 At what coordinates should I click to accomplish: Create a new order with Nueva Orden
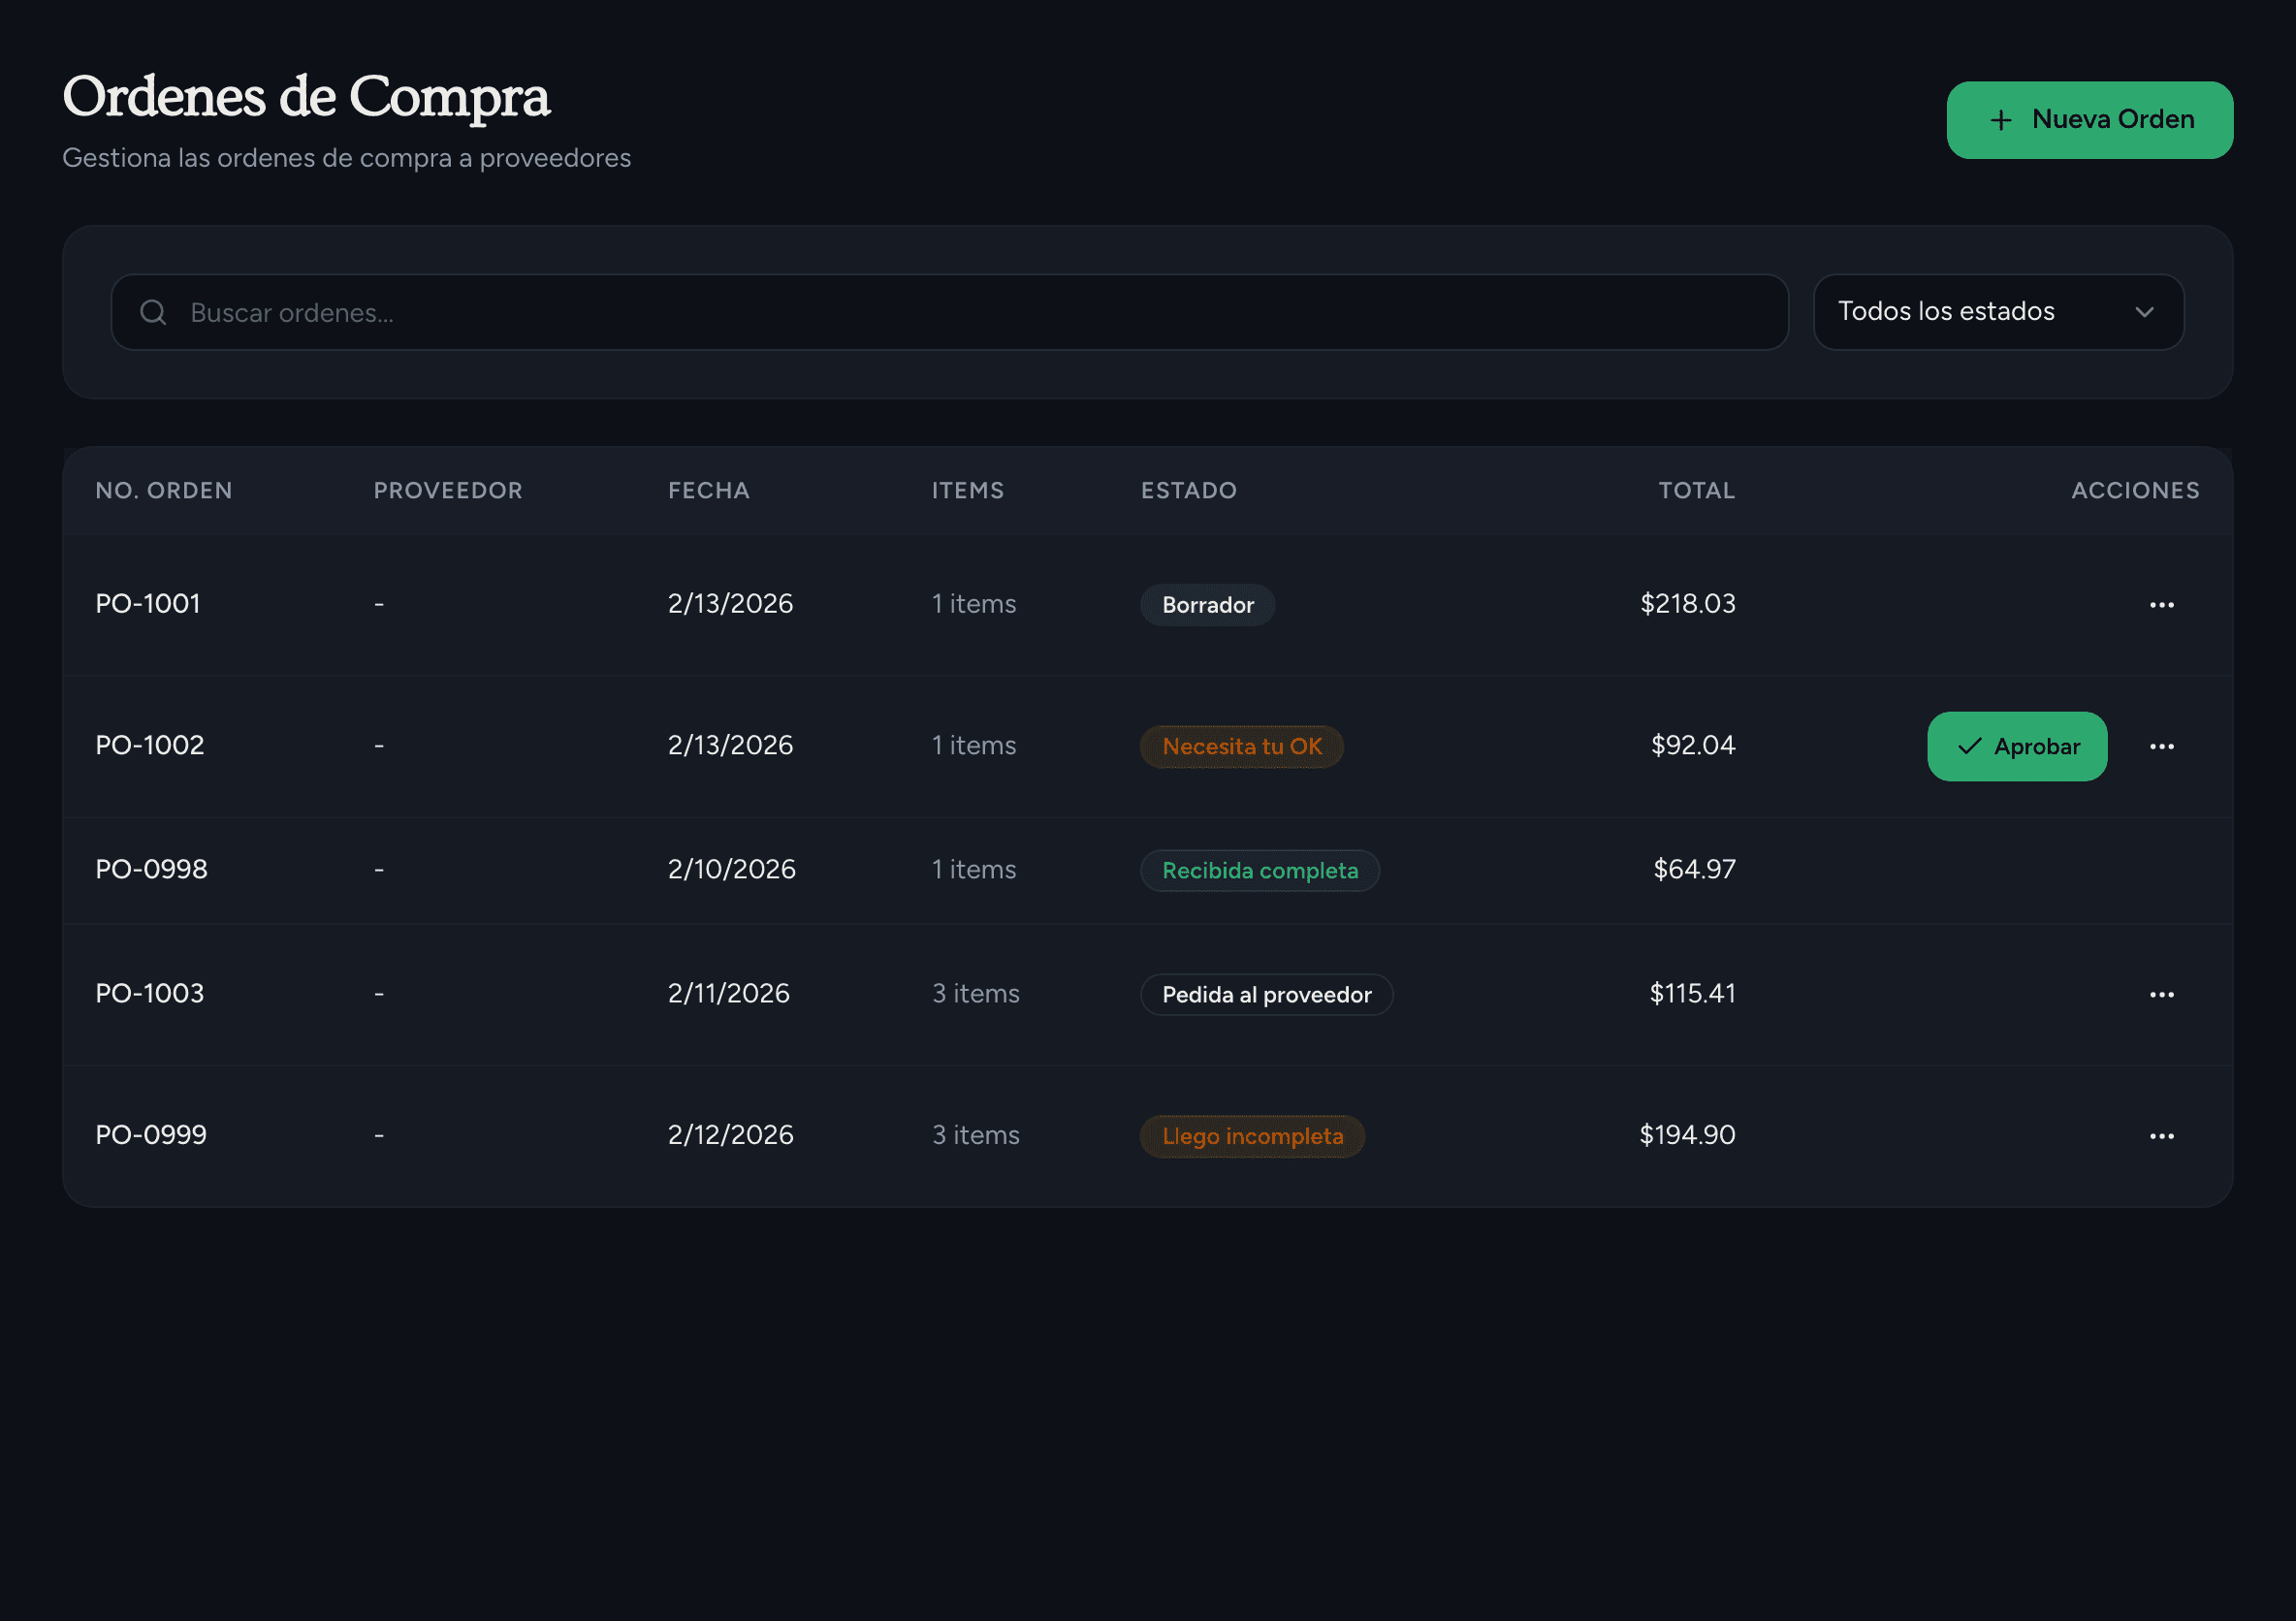point(2089,120)
